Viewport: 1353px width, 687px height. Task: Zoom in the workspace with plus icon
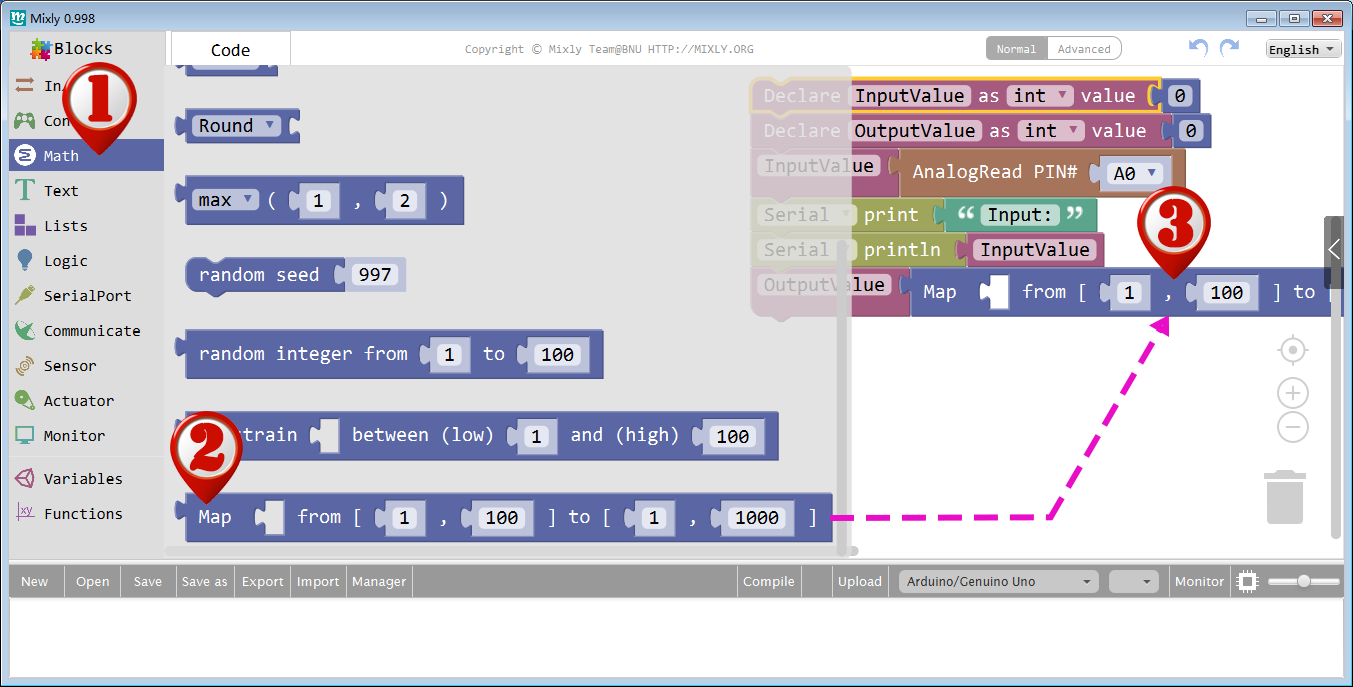click(x=1293, y=393)
